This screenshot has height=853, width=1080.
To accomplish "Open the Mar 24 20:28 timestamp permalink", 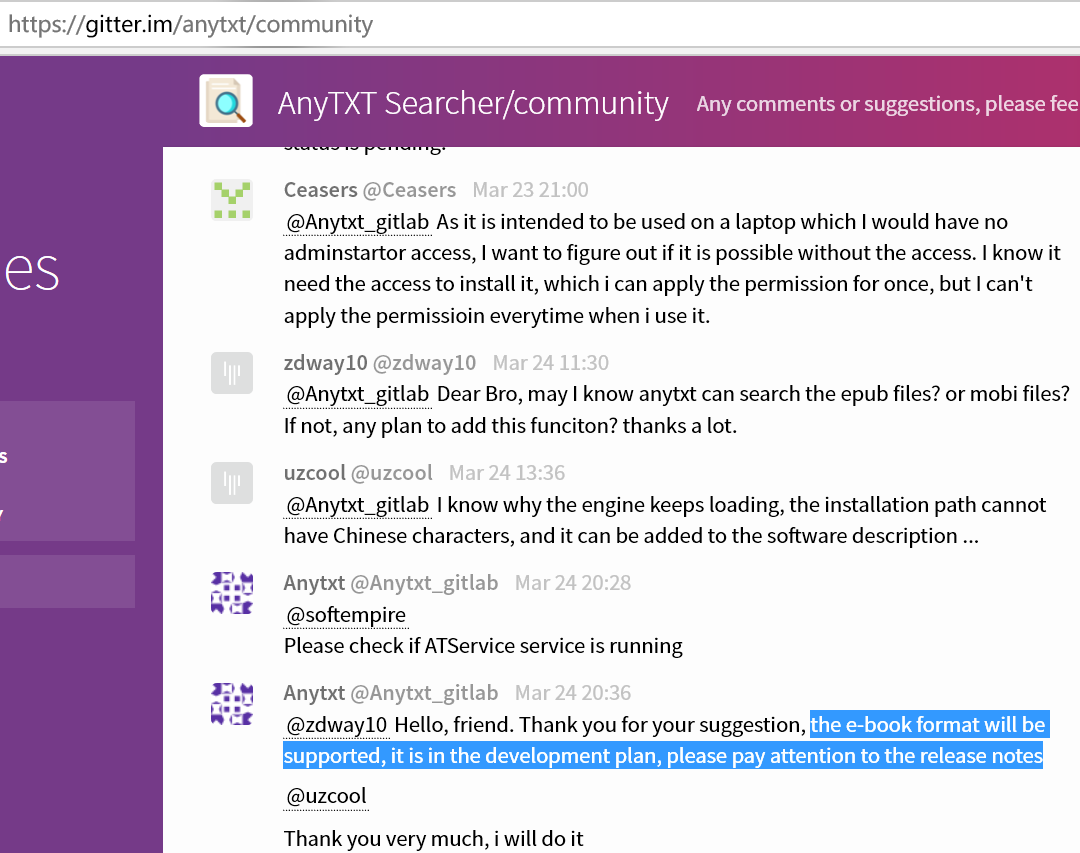I will 573,583.
